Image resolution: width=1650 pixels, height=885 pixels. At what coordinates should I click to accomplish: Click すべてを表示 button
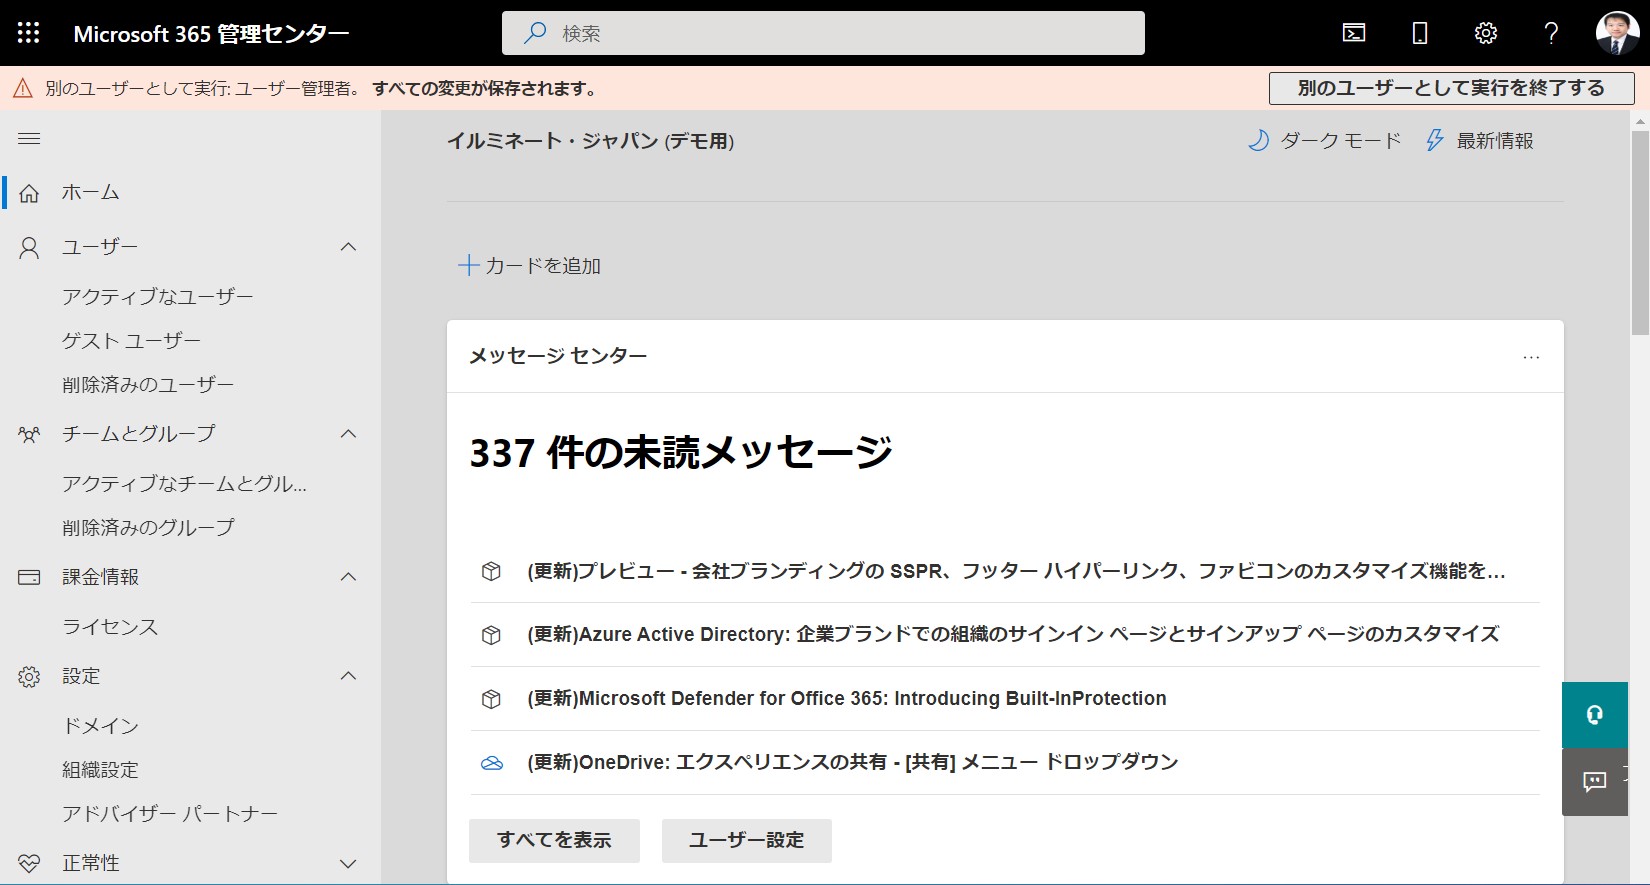(x=554, y=841)
